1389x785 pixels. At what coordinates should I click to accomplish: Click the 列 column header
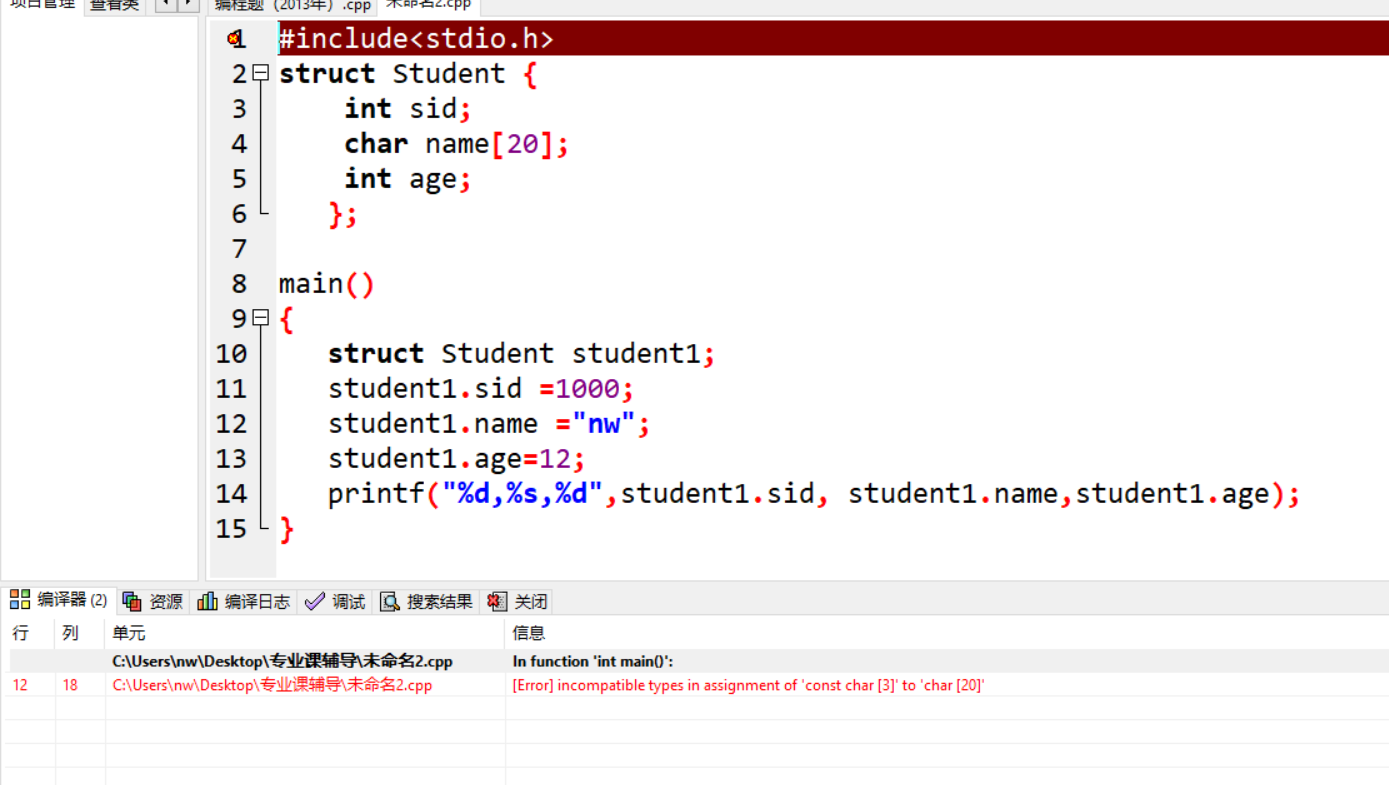click(x=70, y=633)
